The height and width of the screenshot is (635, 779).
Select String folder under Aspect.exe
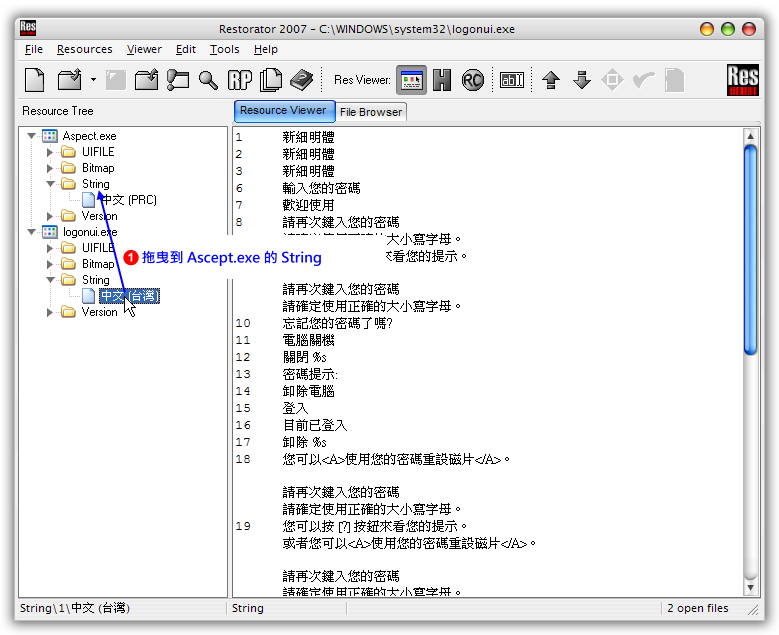96,184
